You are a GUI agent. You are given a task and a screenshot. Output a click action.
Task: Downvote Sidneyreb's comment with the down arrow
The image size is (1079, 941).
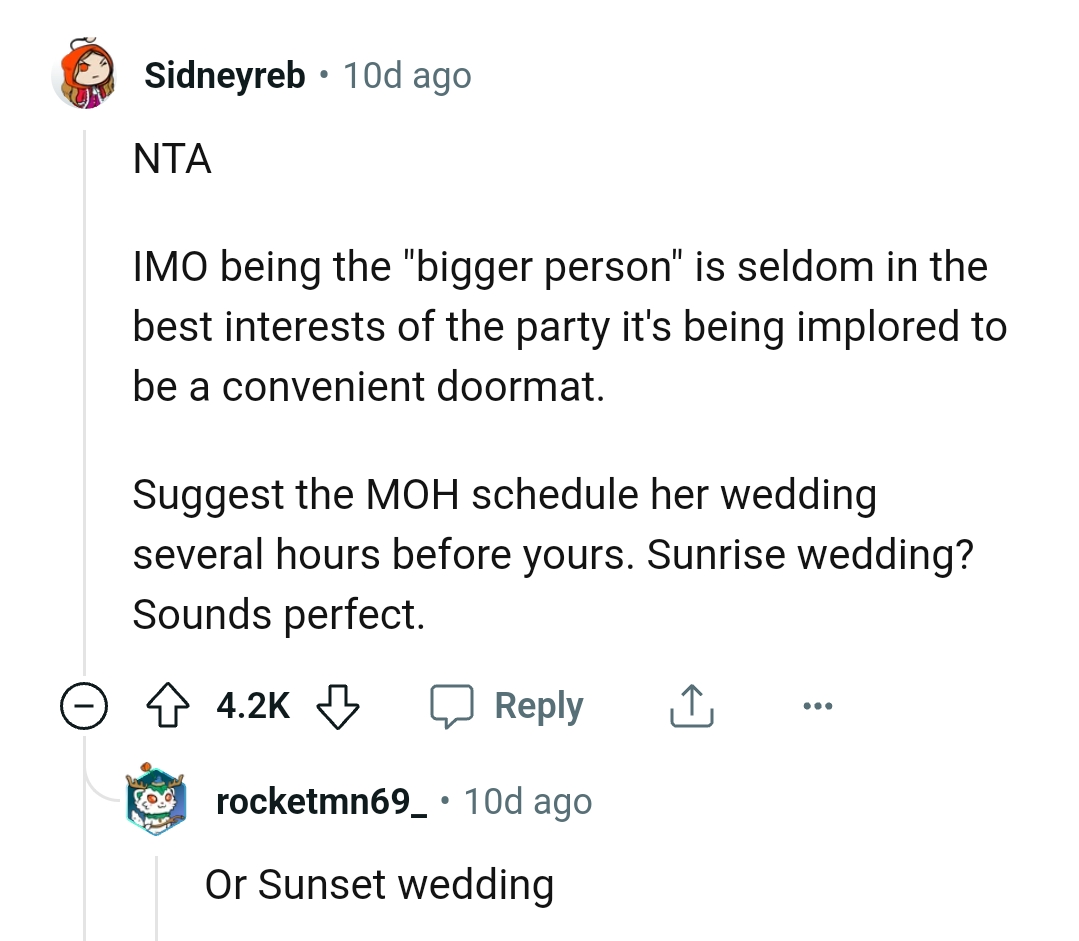[337, 705]
